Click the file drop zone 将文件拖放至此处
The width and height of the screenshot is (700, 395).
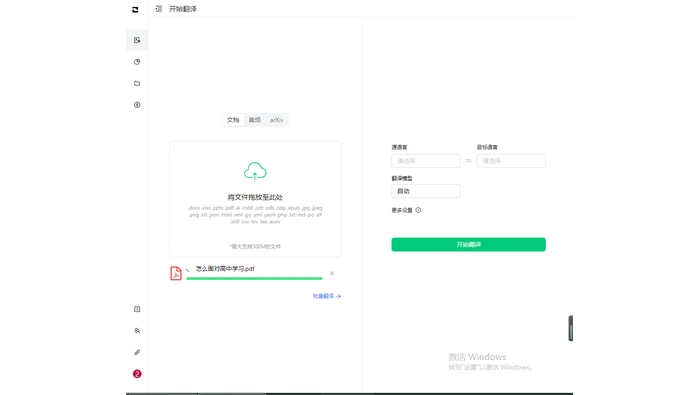[x=255, y=199]
